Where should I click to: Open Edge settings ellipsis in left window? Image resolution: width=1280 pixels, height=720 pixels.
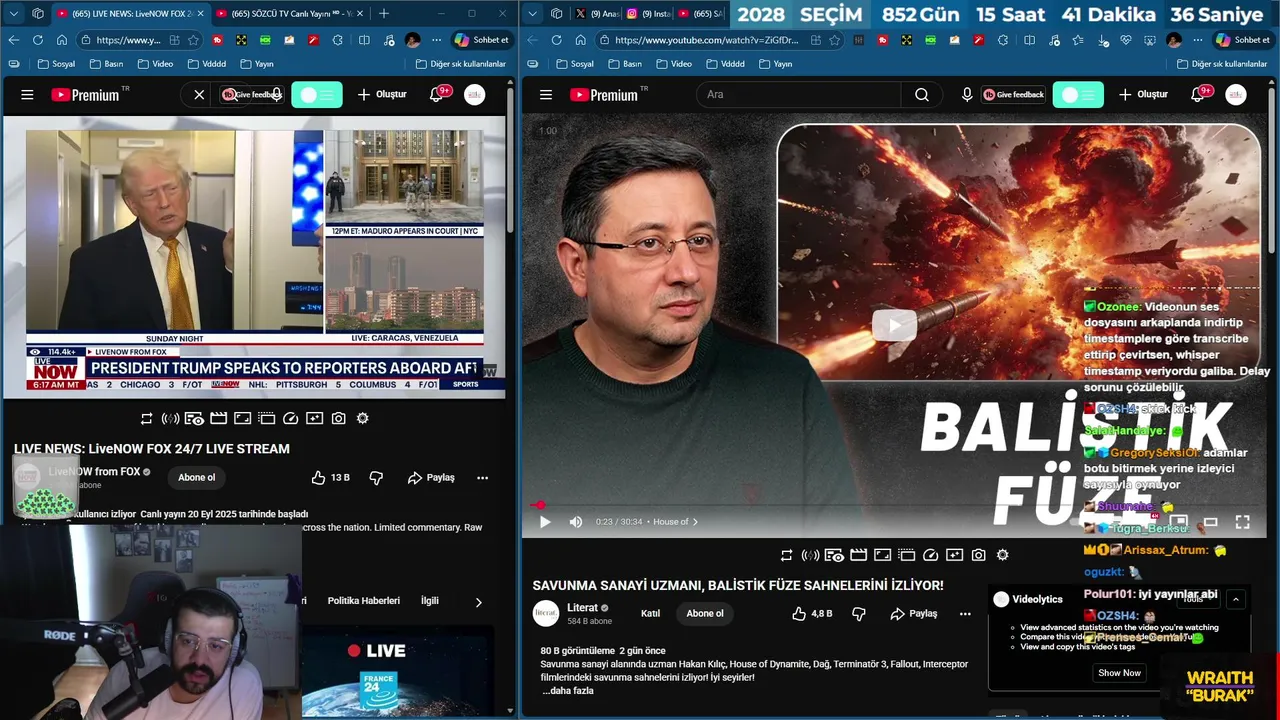click(x=436, y=40)
